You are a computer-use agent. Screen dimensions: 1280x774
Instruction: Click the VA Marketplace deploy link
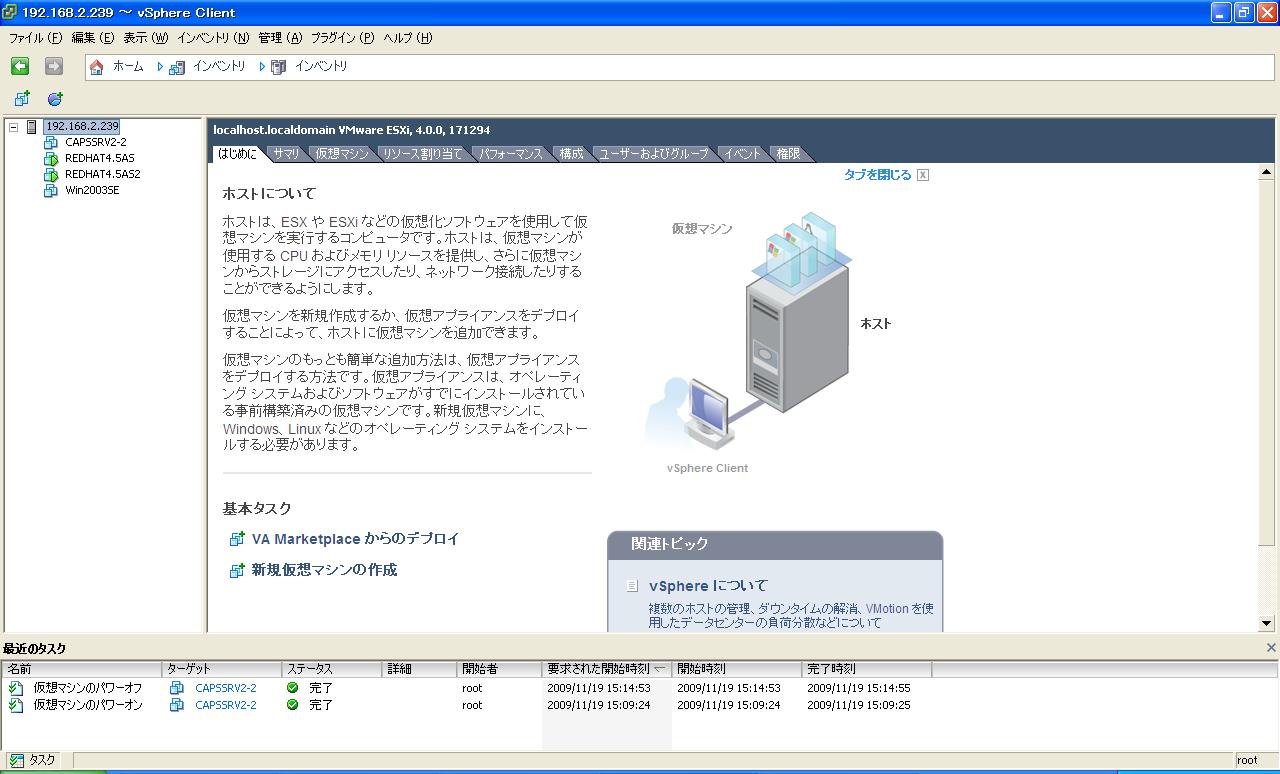[355, 539]
